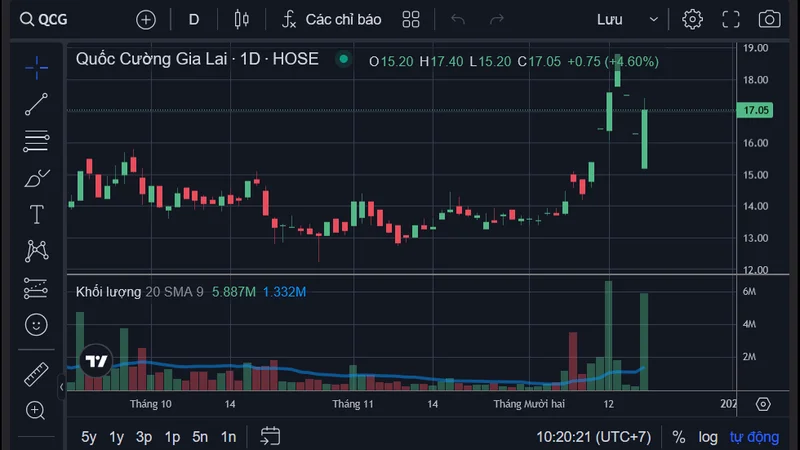Select the ruler measure tool
This screenshot has width=800, height=450.
[x=36, y=374]
